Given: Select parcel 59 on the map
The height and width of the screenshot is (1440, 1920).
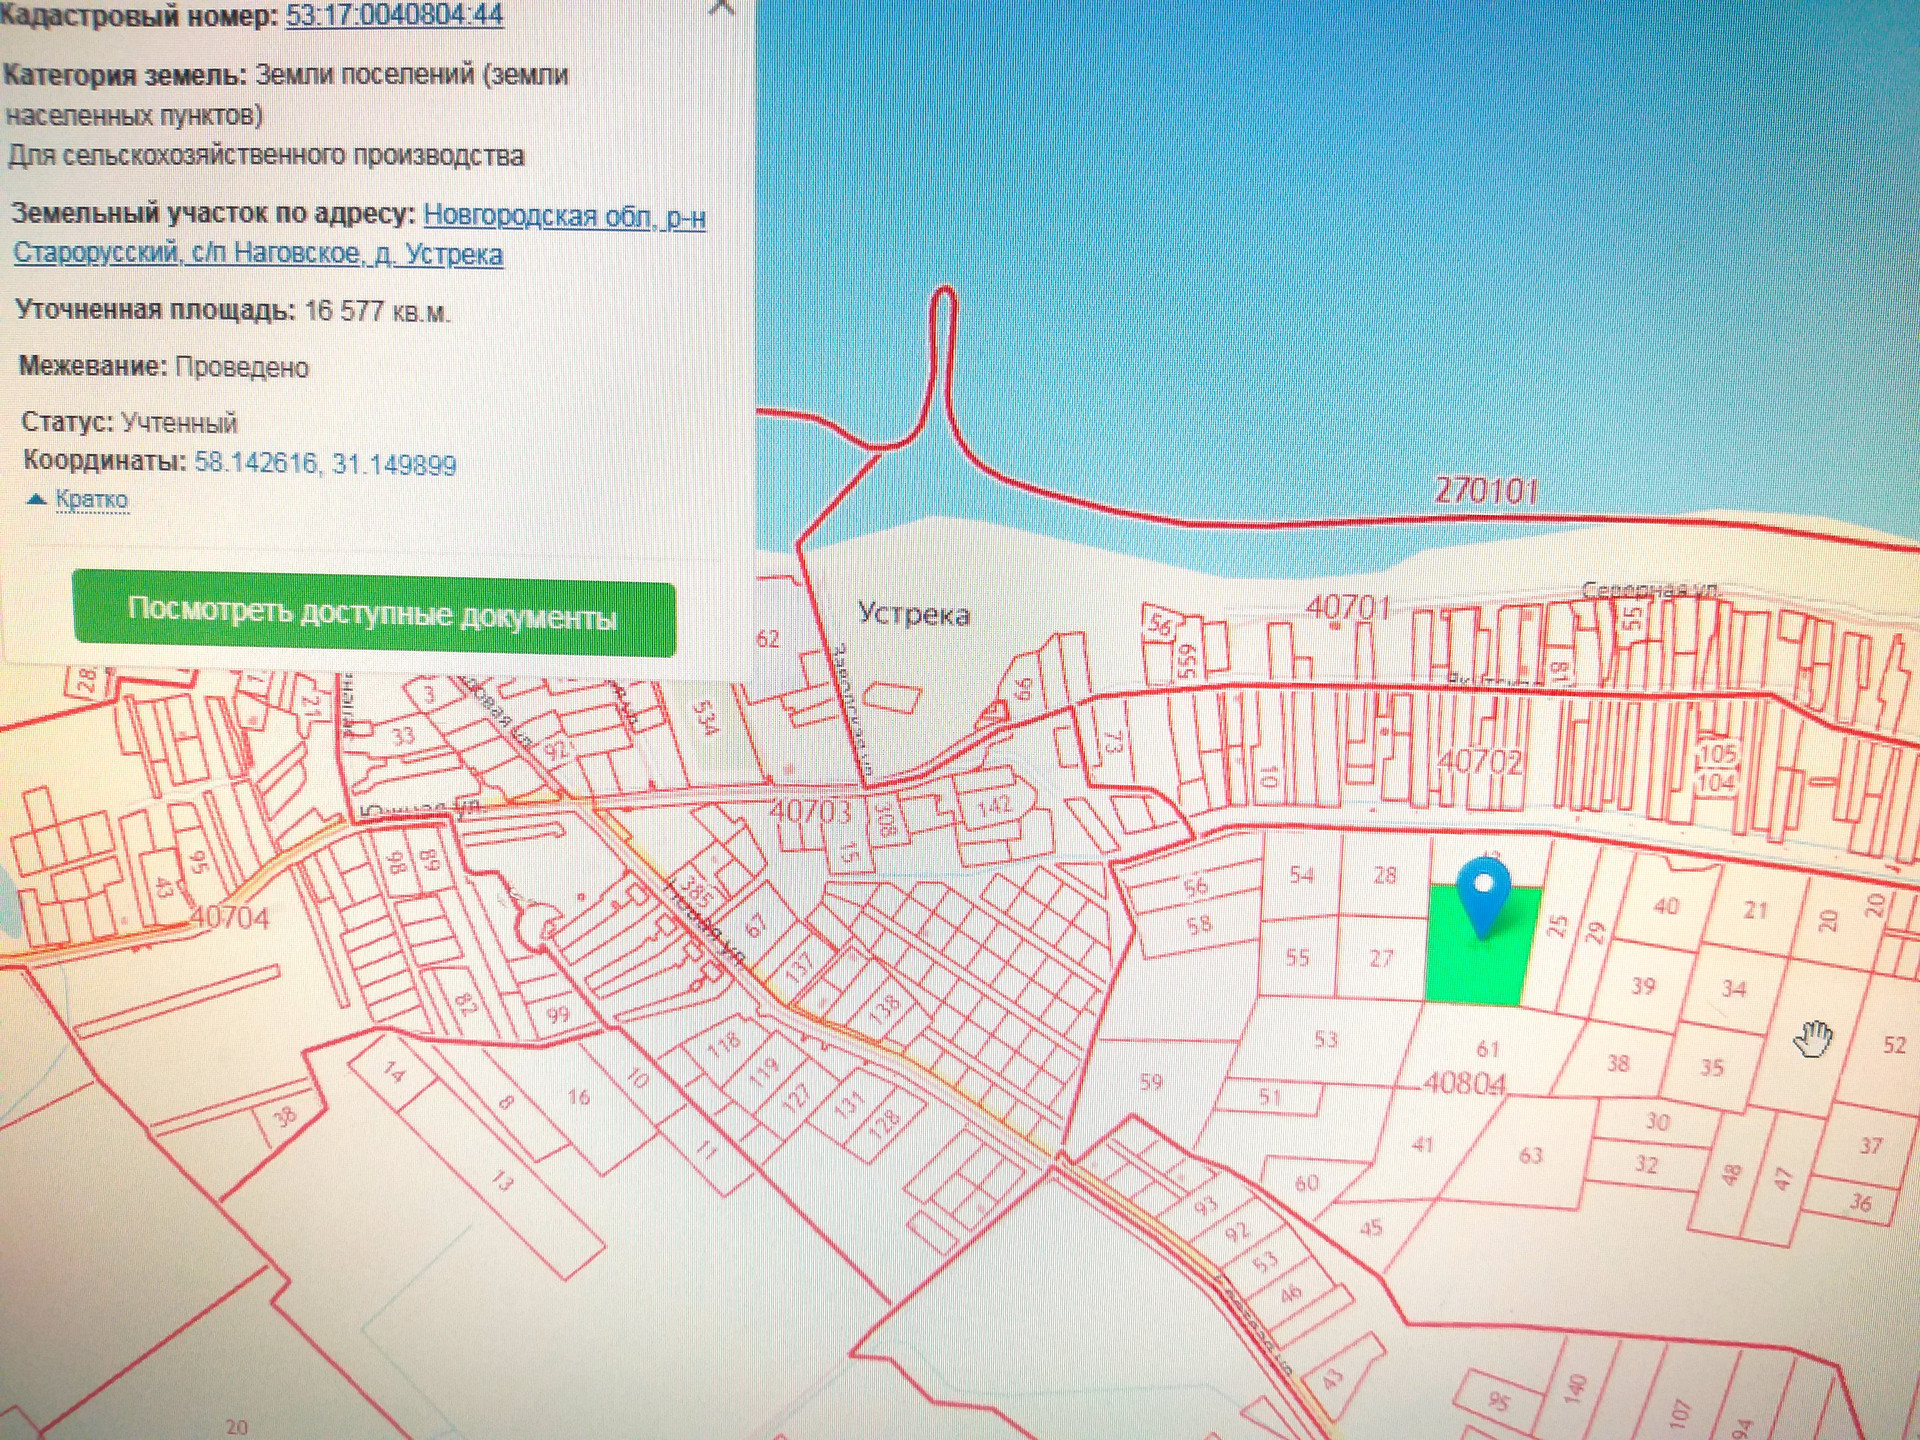Looking at the screenshot, I should [x=1151, y=1082].
